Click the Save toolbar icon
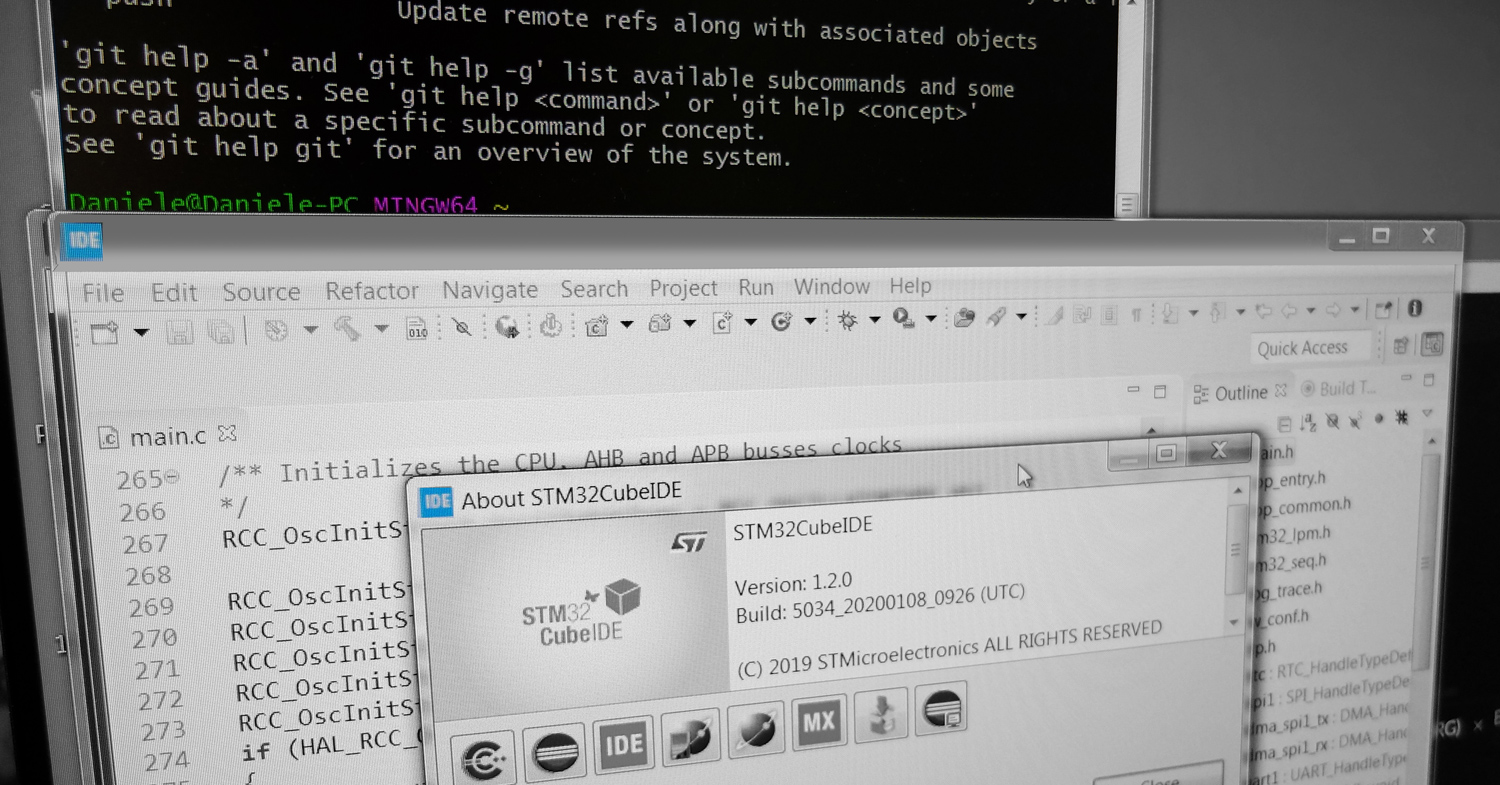The width and height of the screenshot is (1500, 785). click(x=179, y=332)
